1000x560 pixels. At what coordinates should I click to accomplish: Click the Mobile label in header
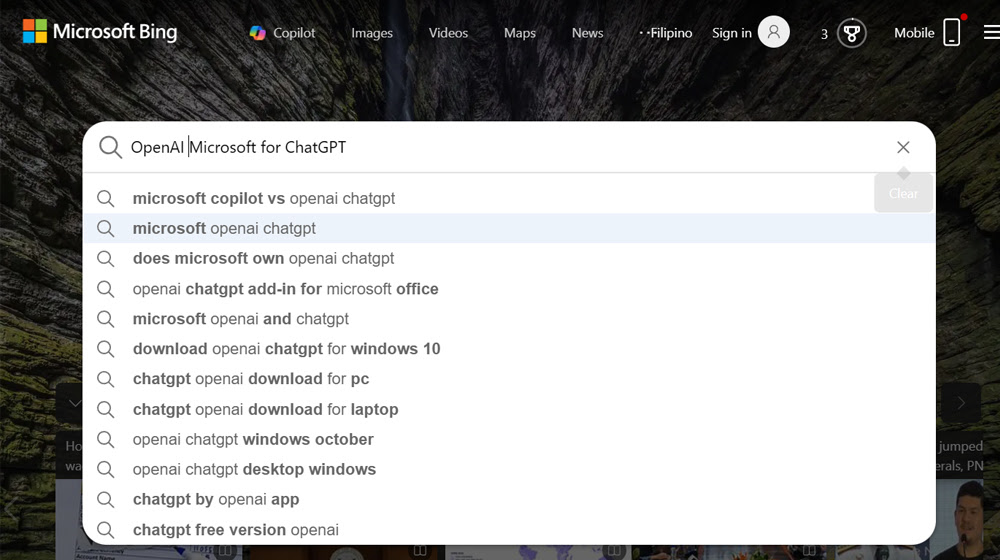pyautogui.click(x=914, y=33)
